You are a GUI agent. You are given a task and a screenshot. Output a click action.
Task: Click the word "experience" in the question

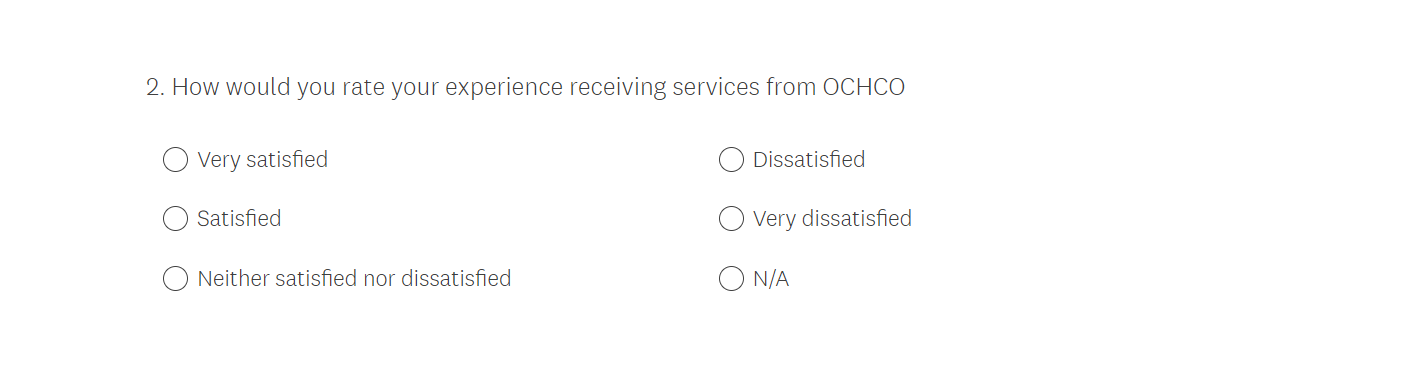coord(504,88)
